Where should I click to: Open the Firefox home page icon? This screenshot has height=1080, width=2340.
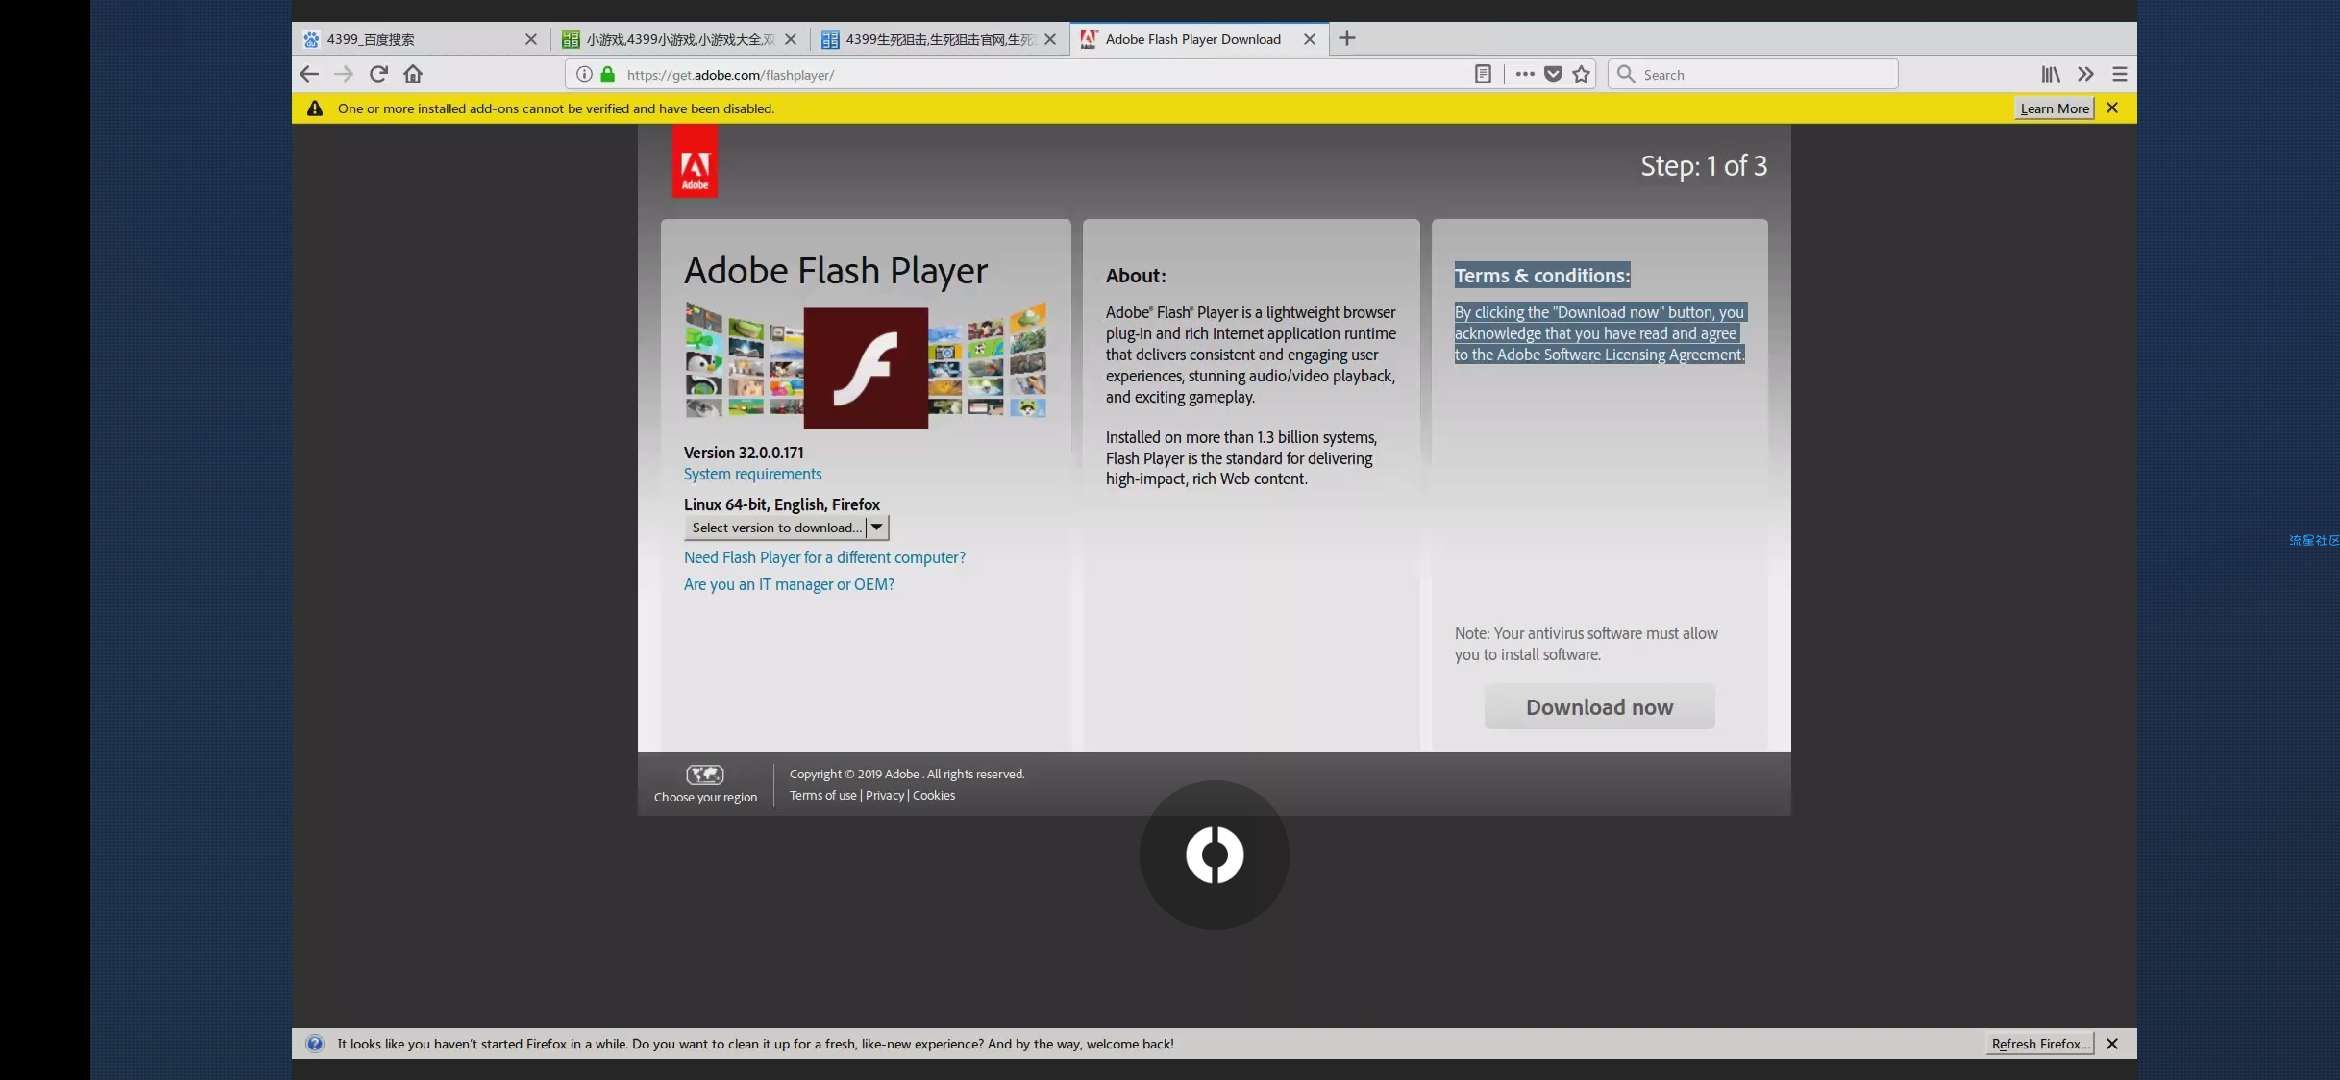tap(413, 74)
